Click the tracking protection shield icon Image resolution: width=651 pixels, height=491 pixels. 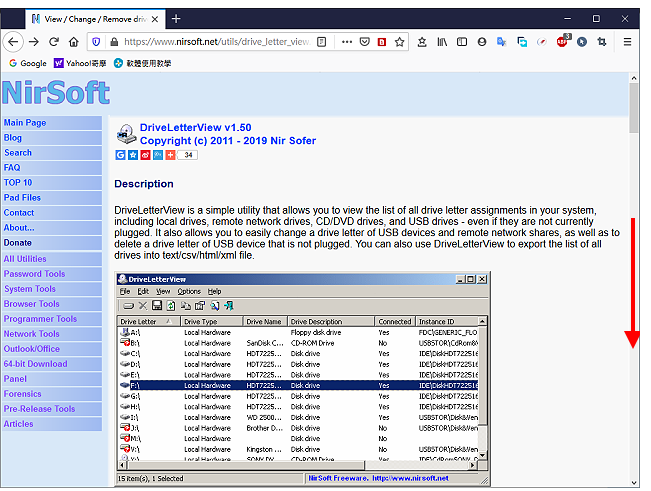[x=96, y=42]
